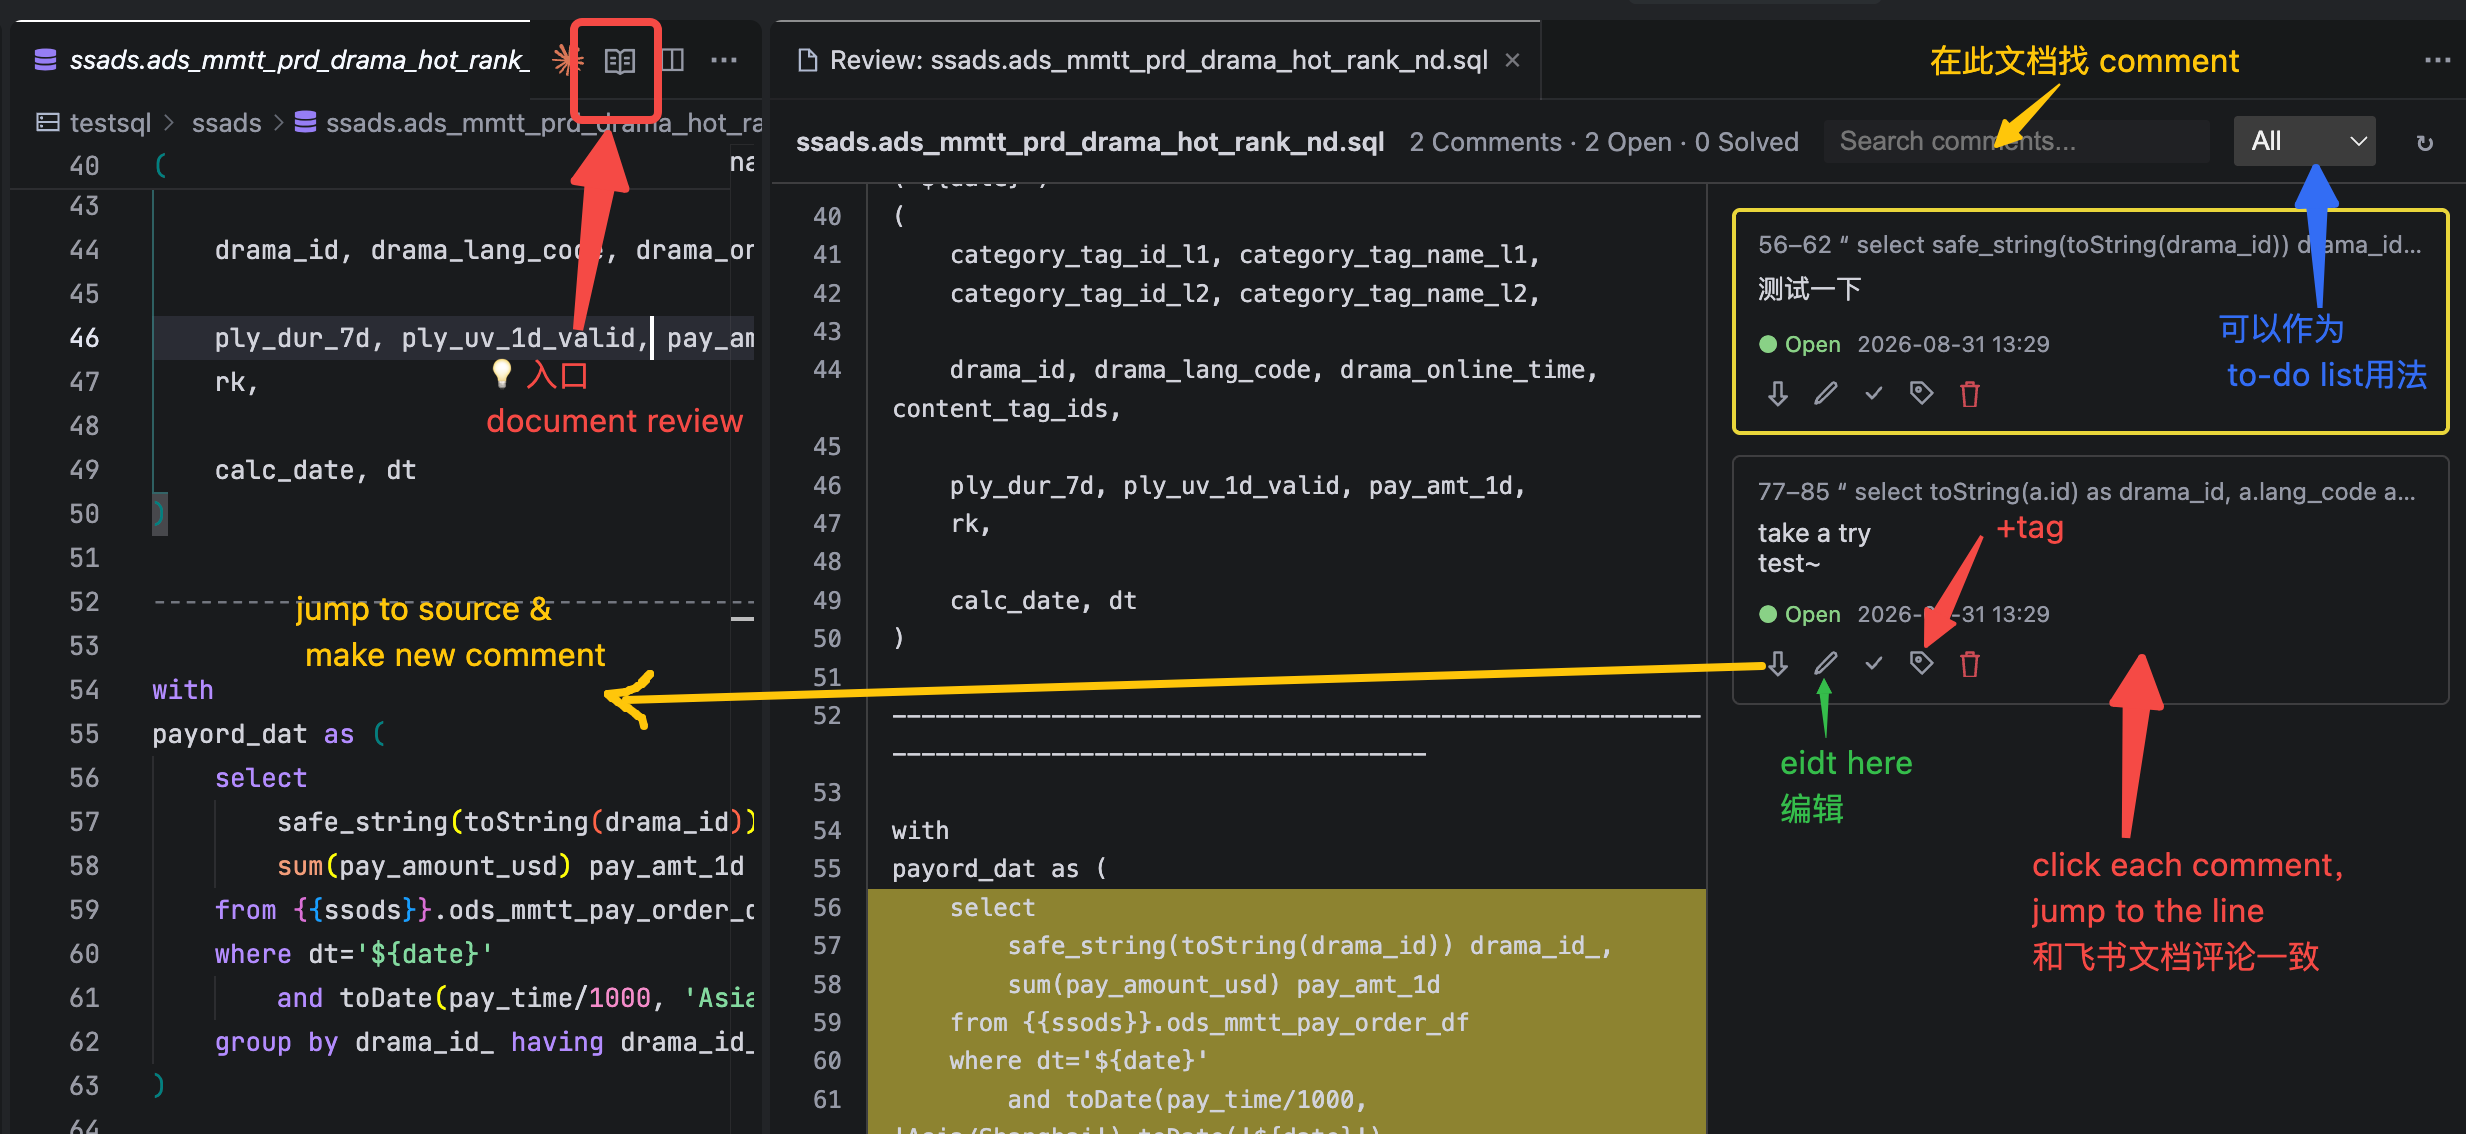Click highlighted 'select' line 56 in review
This screenshot has width=2466, height=1134.
pos(992,908)
